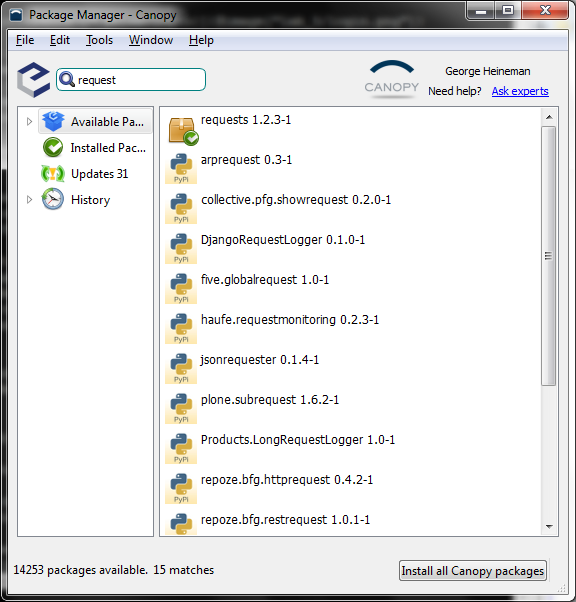Select DjangoRequestLogger 0.1.0-1 entry
The width and height of the screenshot is (576, 602).
pyautogui.click(x=283, y=240)
